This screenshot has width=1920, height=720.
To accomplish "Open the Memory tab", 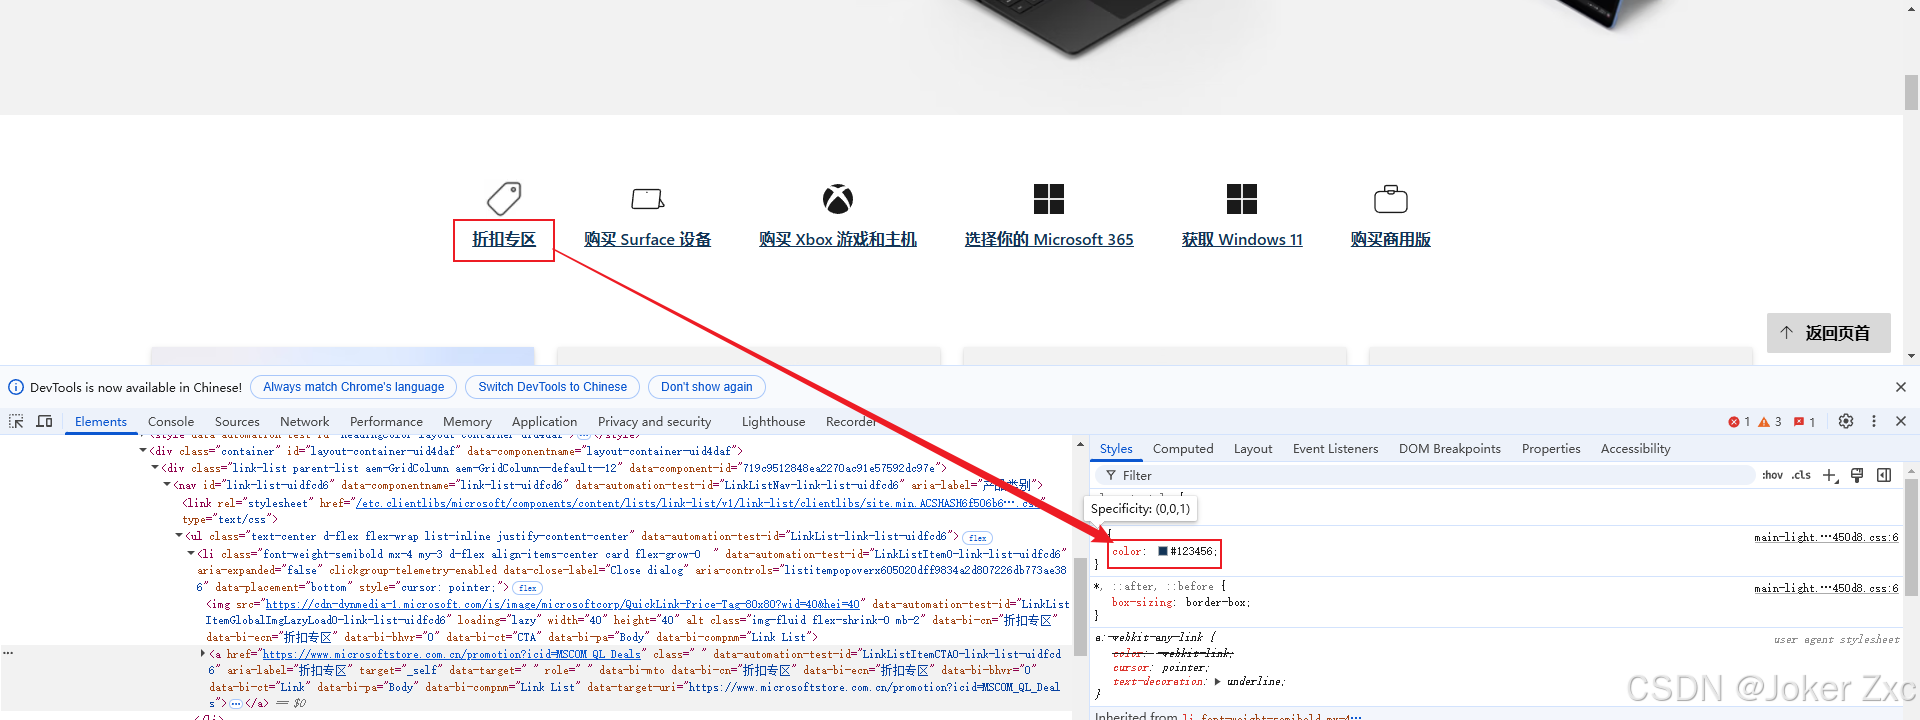I will pos(467,422).
